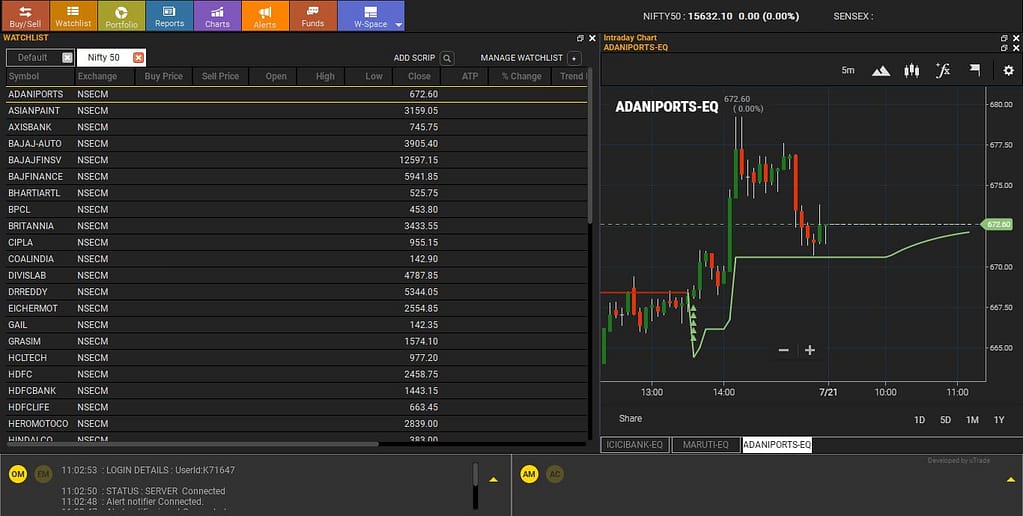Select the COALINDIA watchlist row

point(297,259)
